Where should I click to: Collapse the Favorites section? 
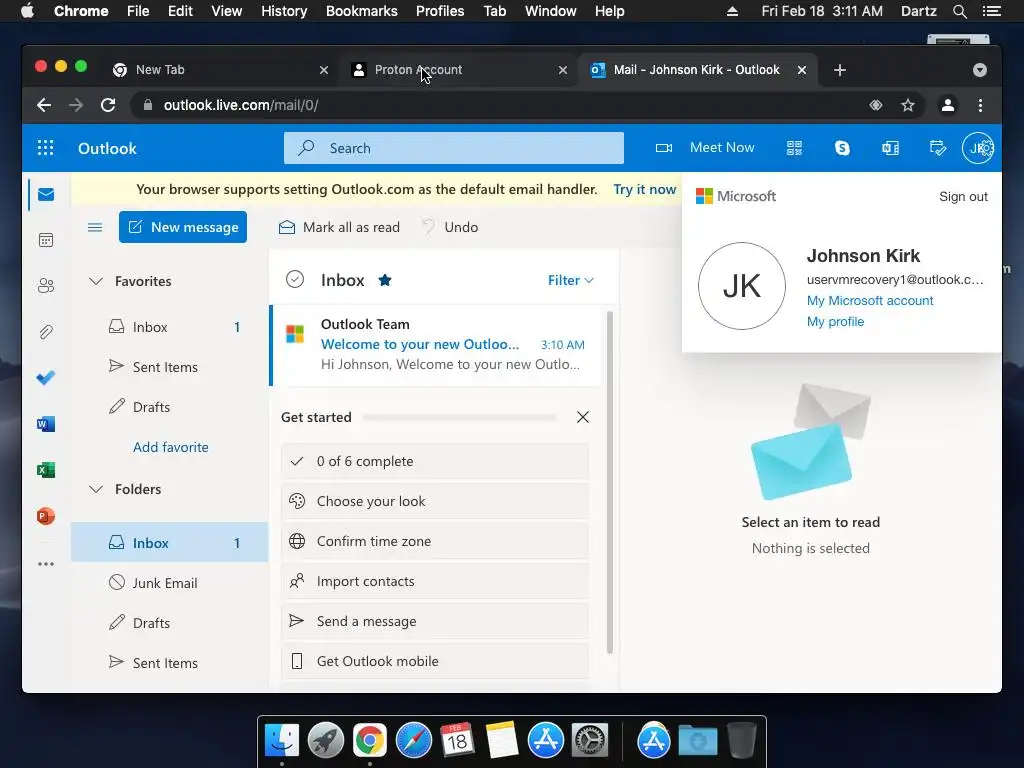coord(96,281)
